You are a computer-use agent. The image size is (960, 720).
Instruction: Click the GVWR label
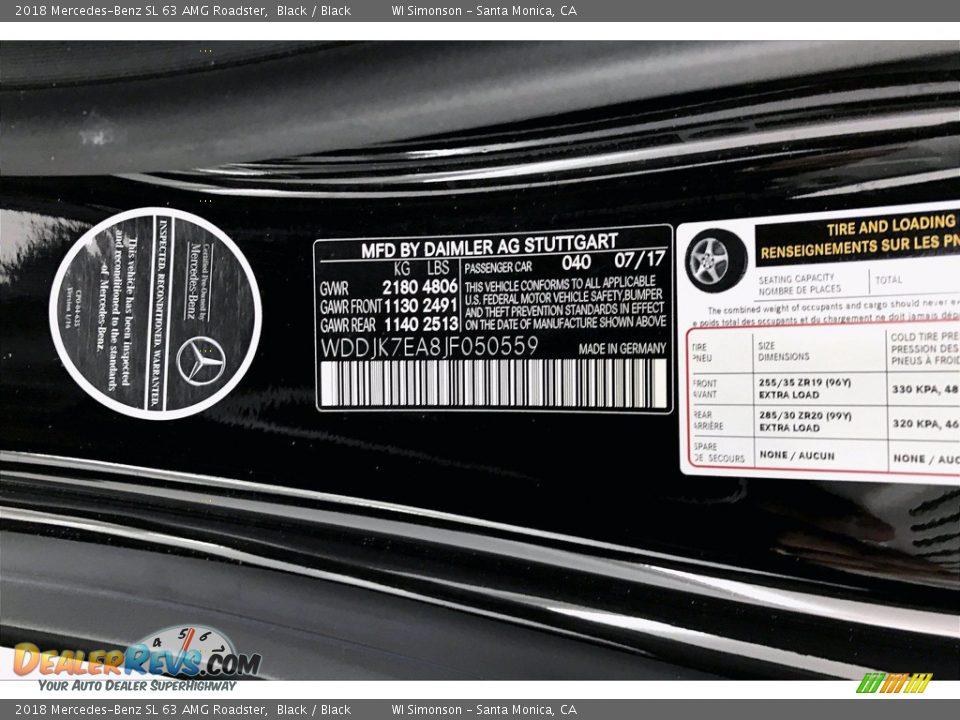(x=334, y=289)
